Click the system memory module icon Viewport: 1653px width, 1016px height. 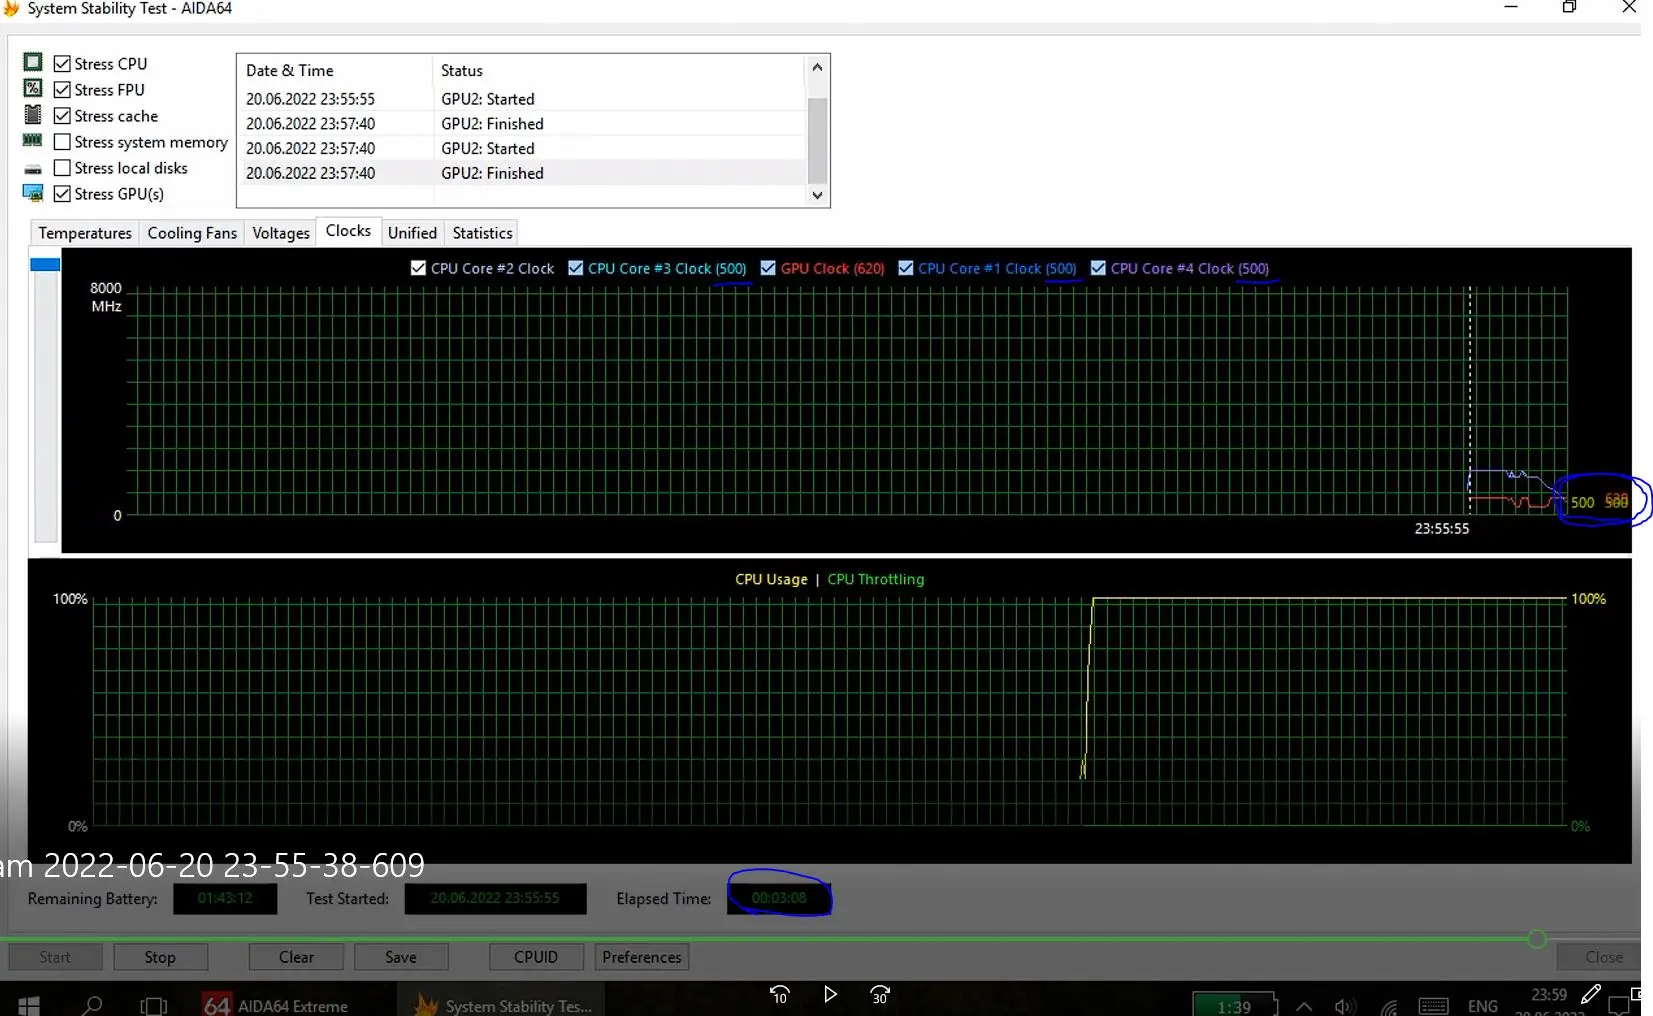click(x=33, y=141)
